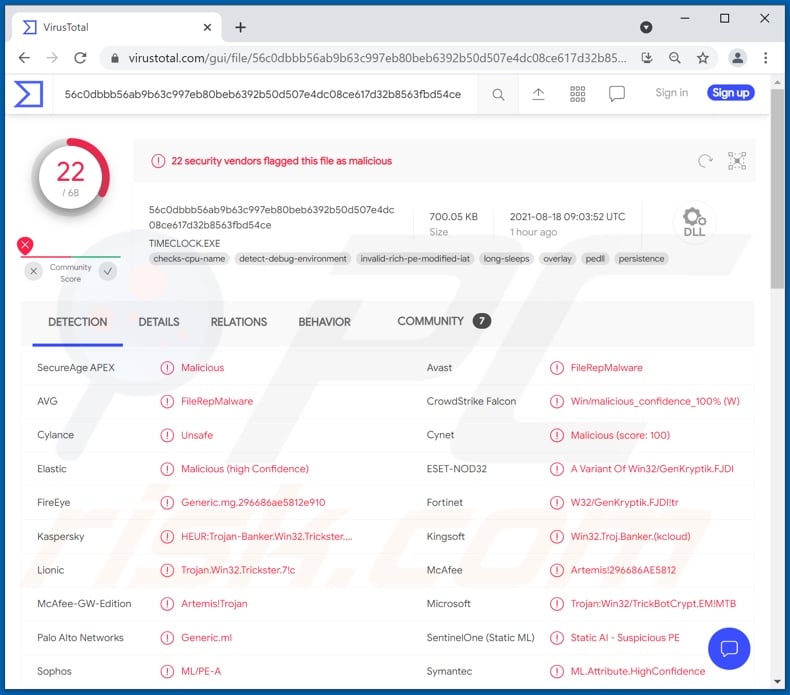Screen dimensions: 790x695
Task: Click the DLL file type icon
Action: click(x=694, y=222)
